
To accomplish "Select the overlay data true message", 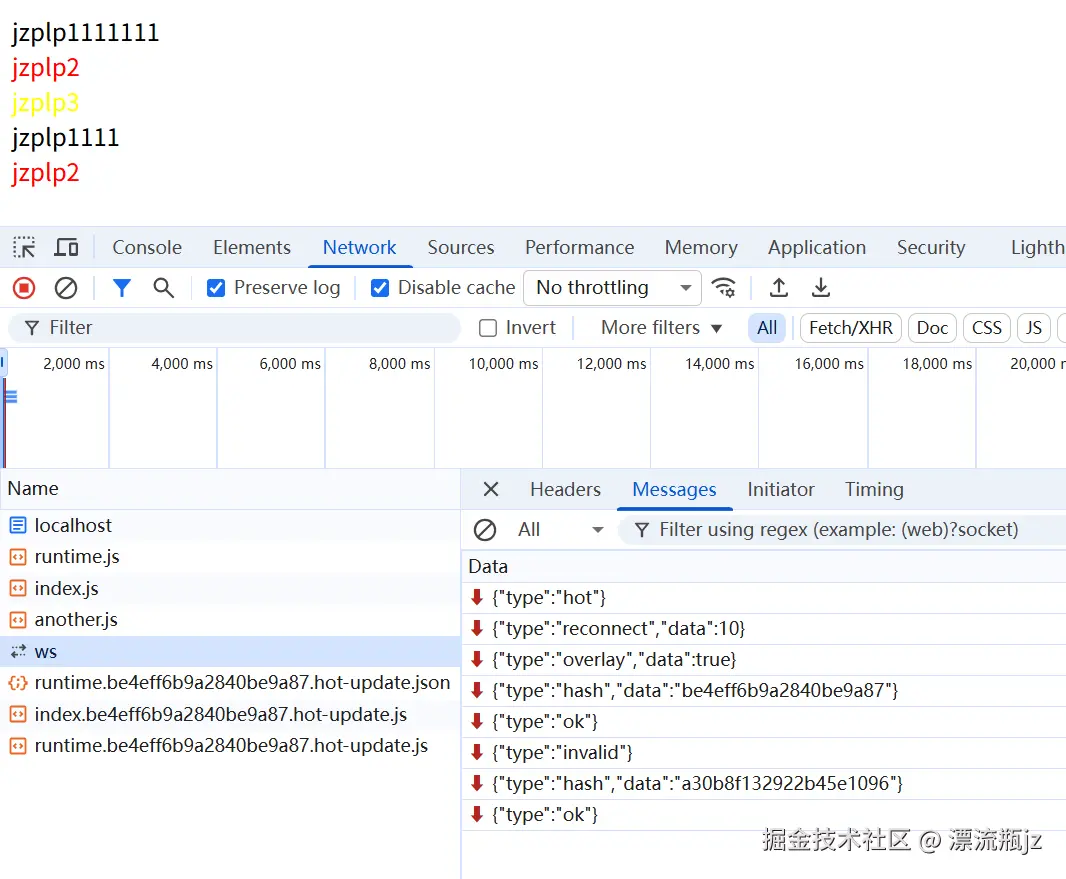I will [763, 660].
